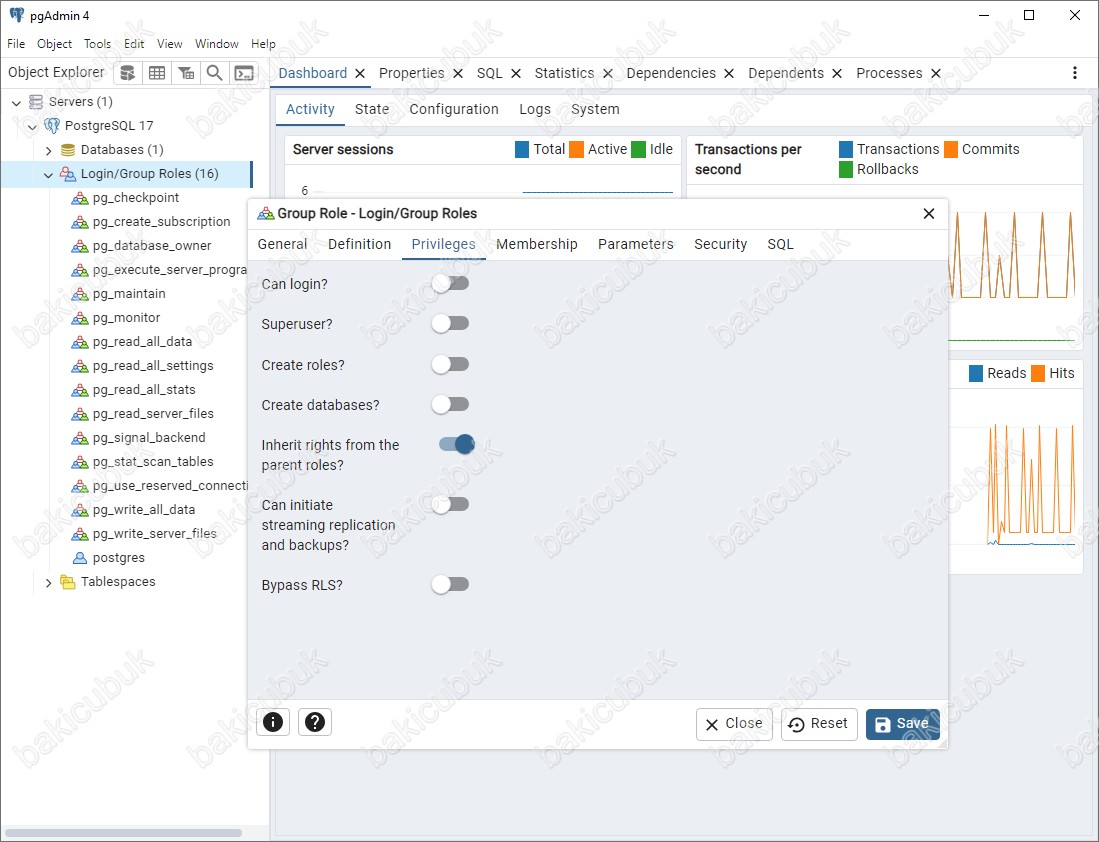1099x842 pixels.
Task: Expand the Tablespaces node
Action: (x=48, y=583)
